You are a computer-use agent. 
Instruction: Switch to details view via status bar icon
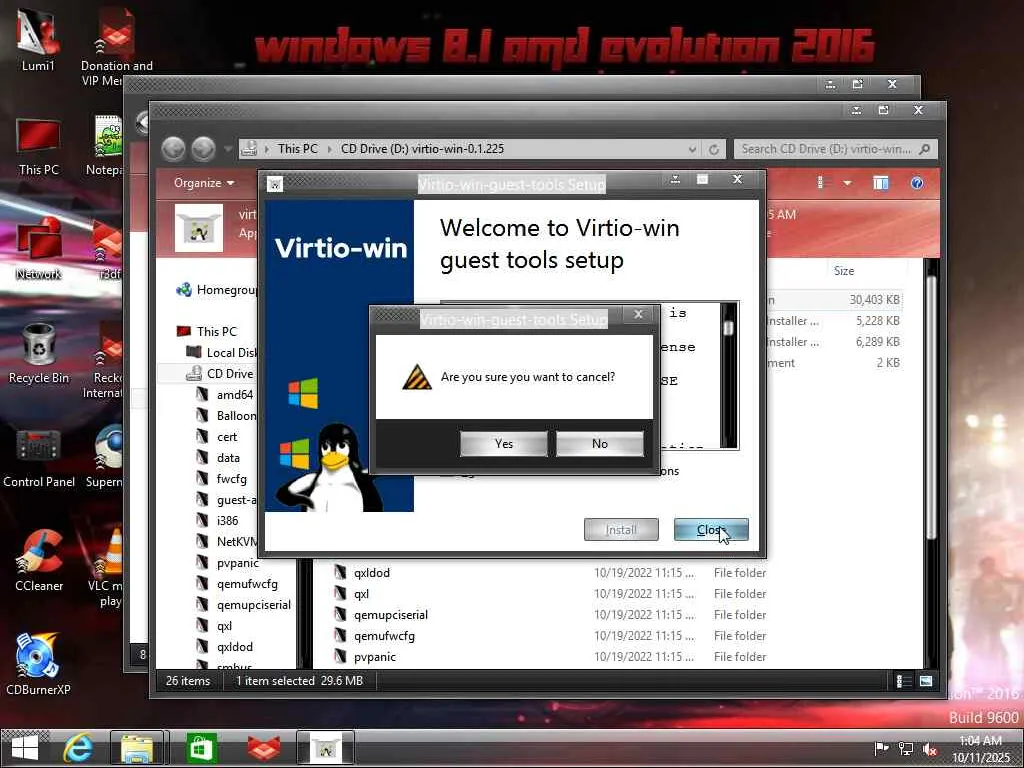pos(904,681)
